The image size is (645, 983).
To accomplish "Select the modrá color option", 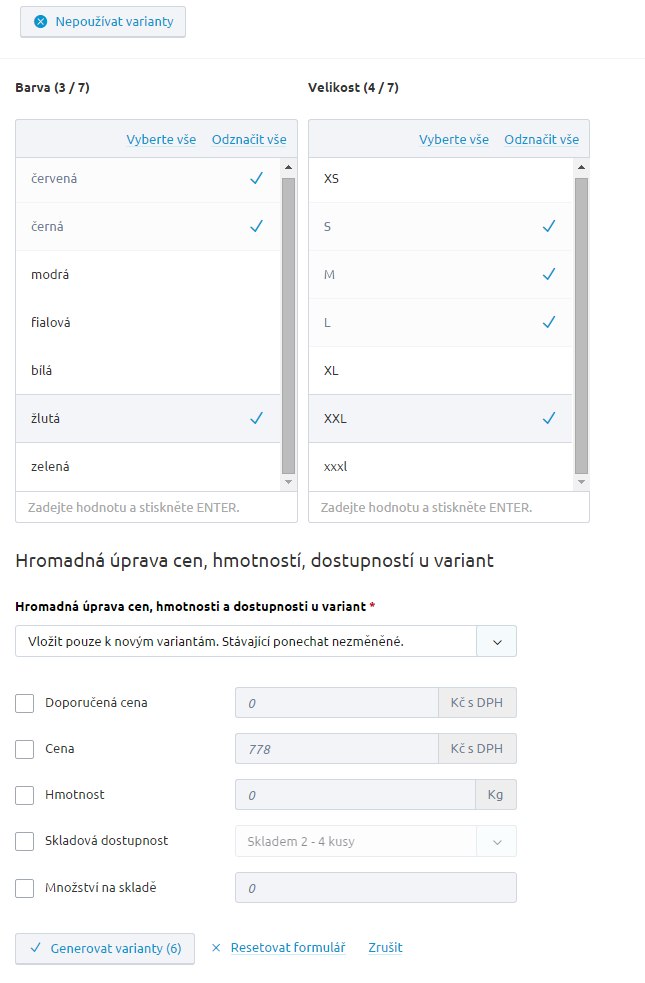I will point(148,275).
